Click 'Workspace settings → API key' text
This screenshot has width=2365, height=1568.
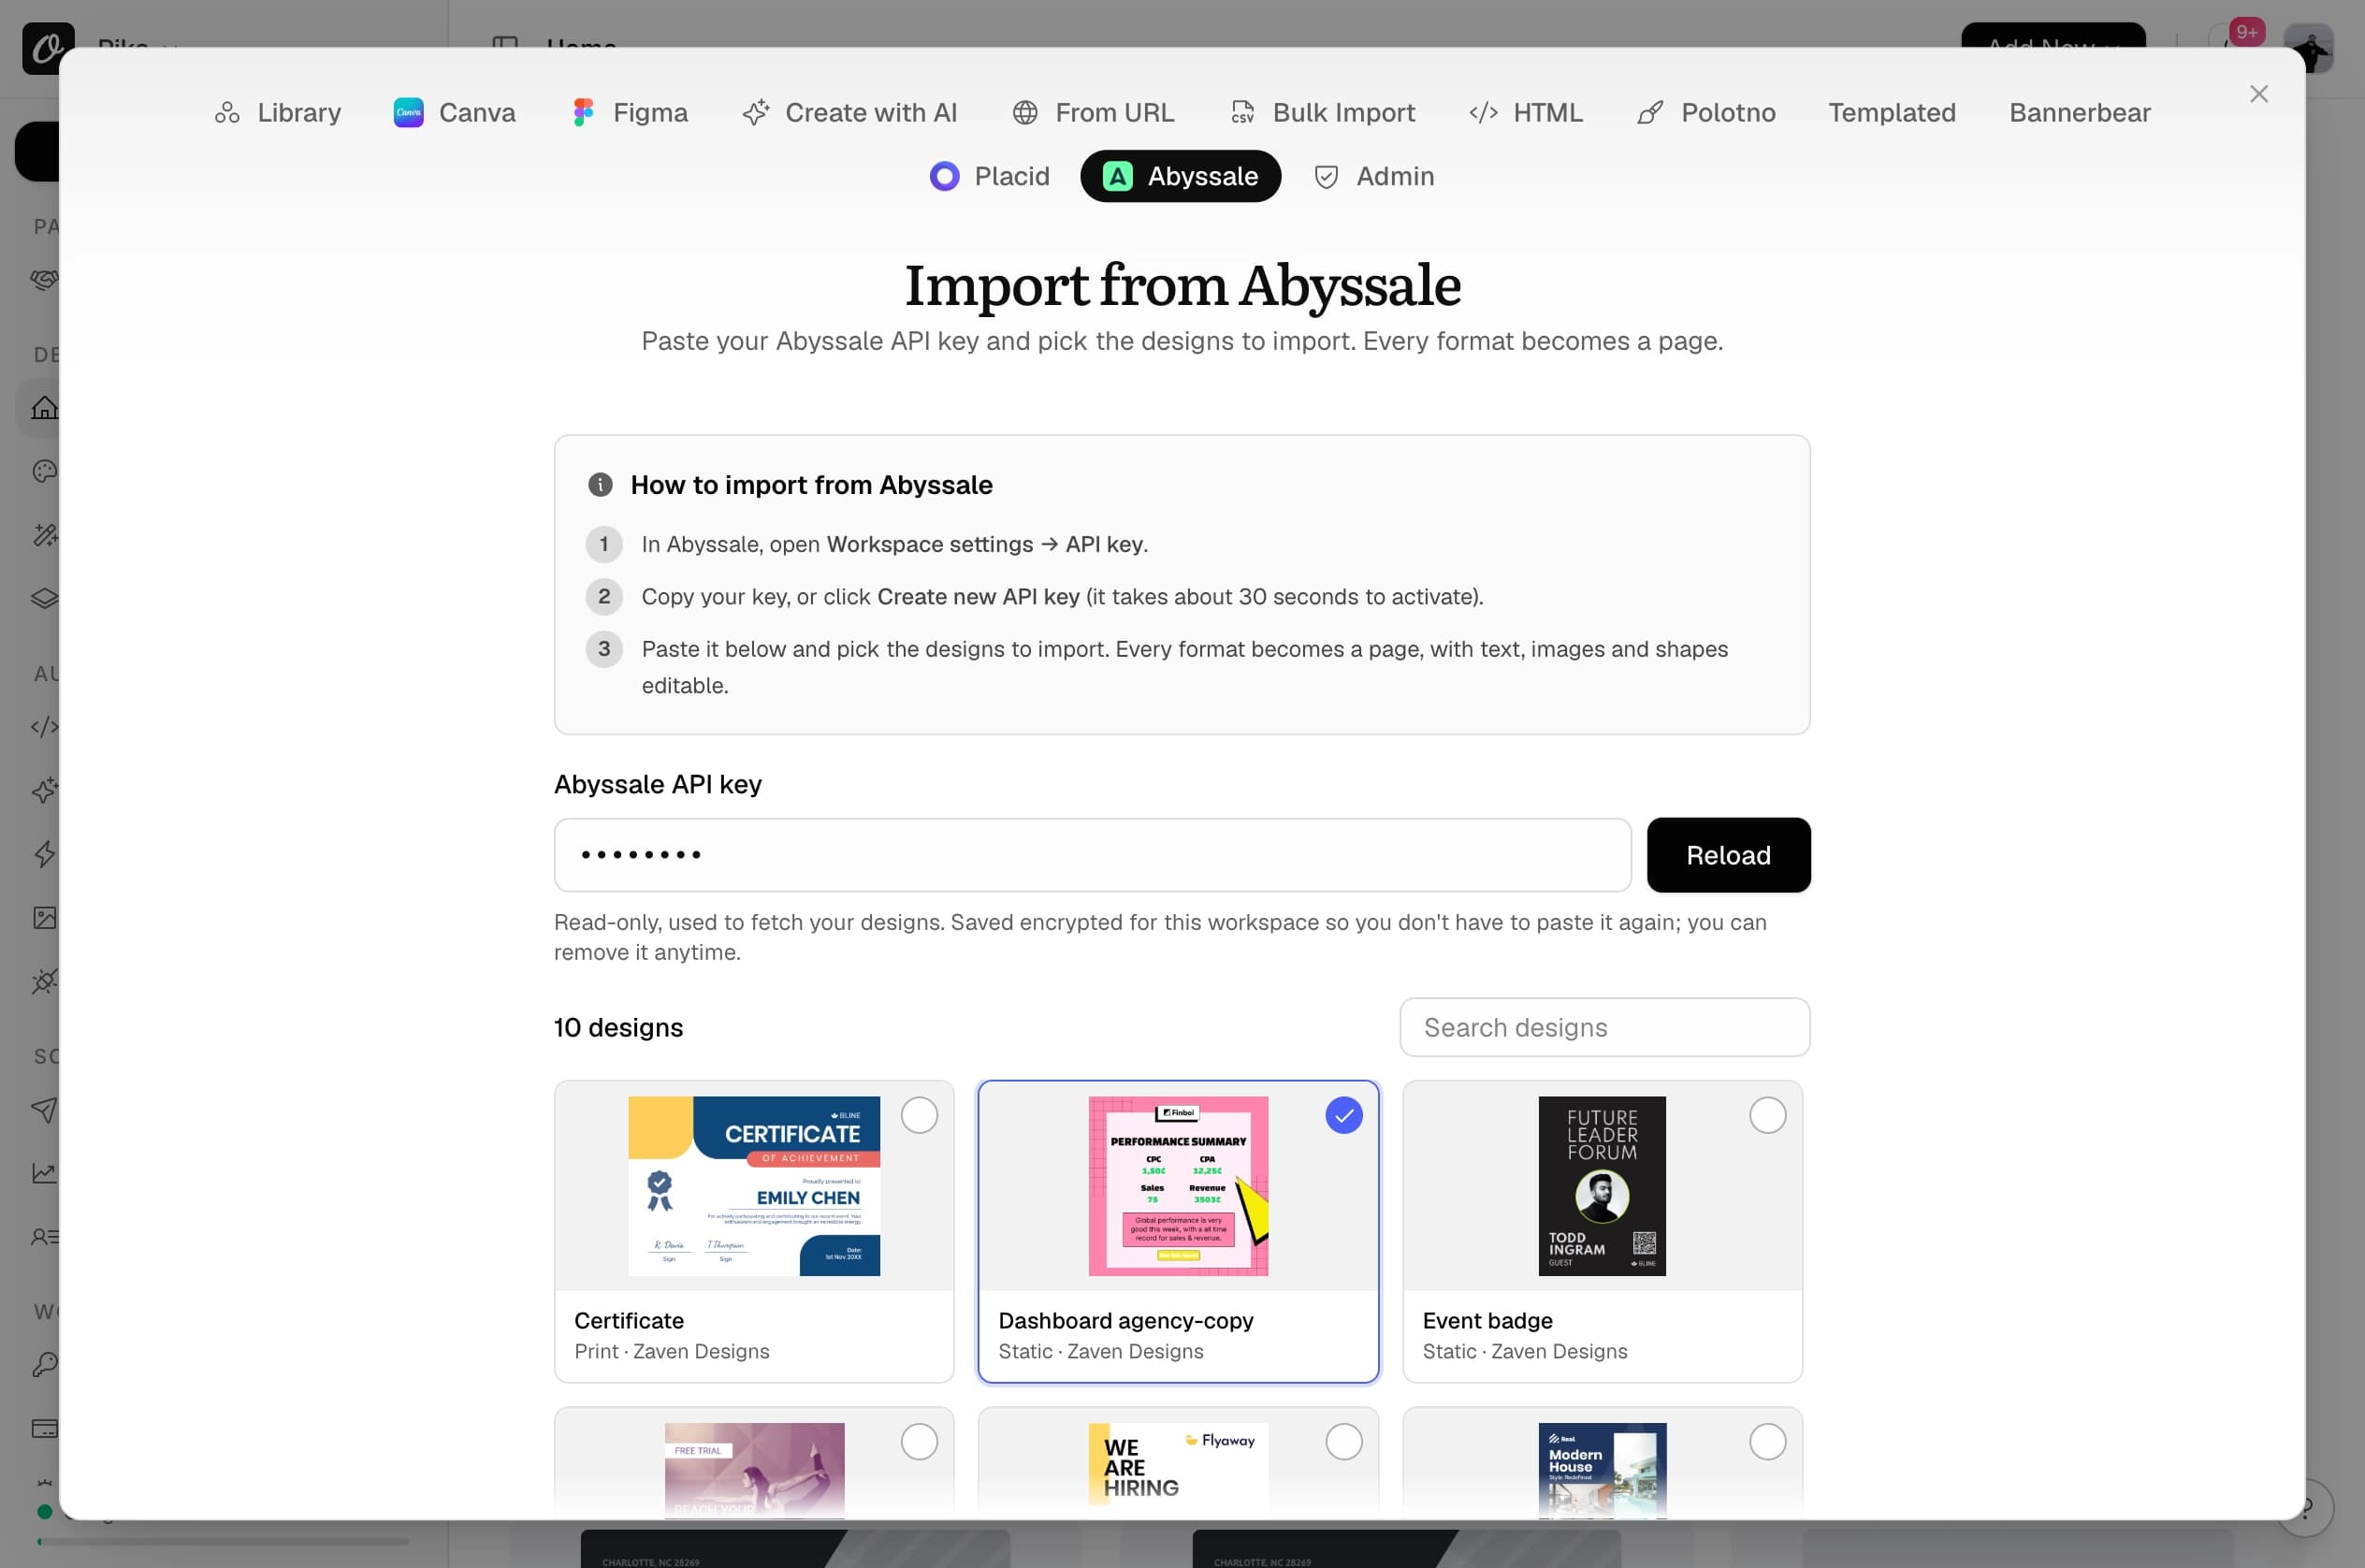(x=985, y=544)
